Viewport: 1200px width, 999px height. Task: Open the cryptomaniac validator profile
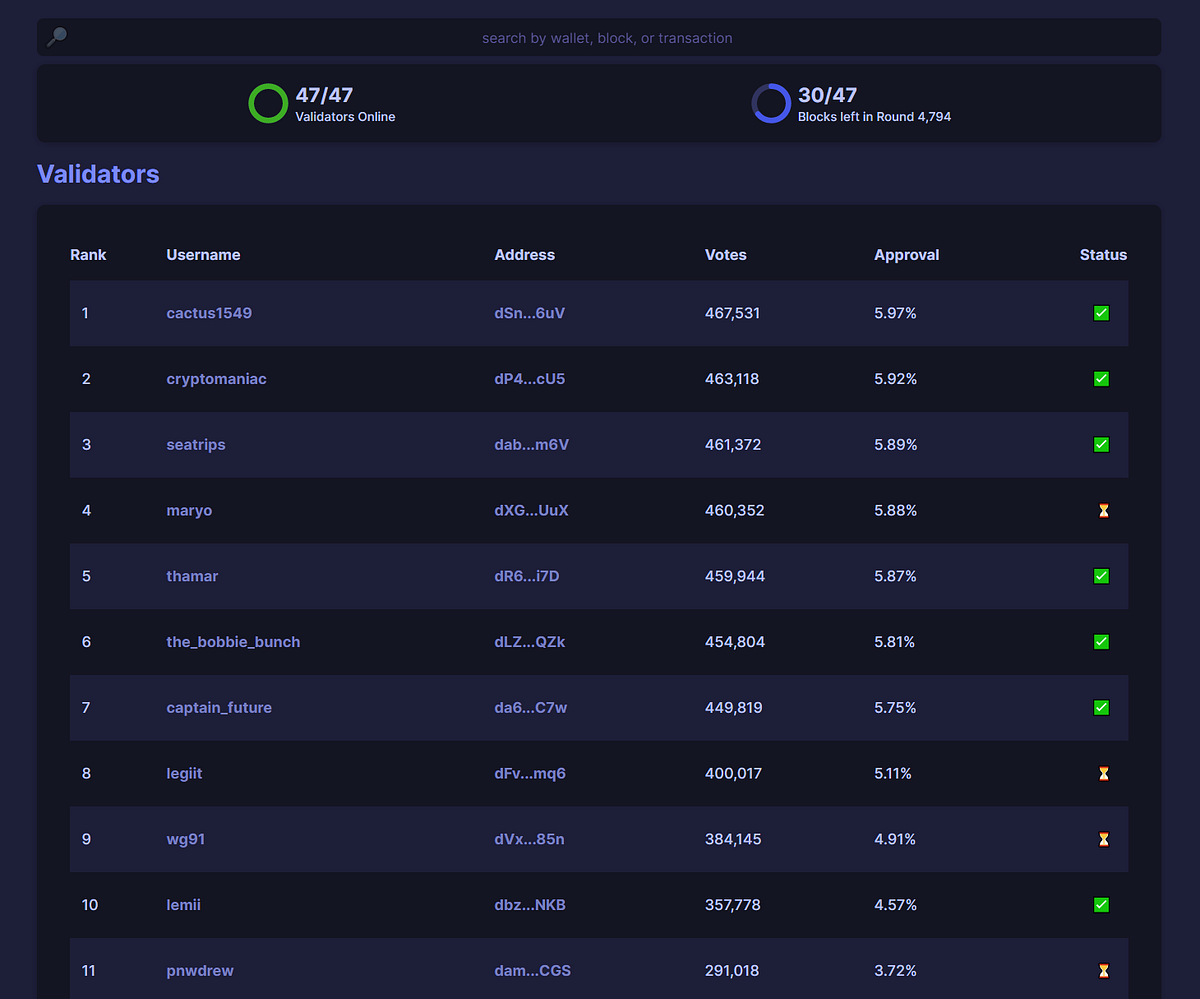(x=216, y=379)
